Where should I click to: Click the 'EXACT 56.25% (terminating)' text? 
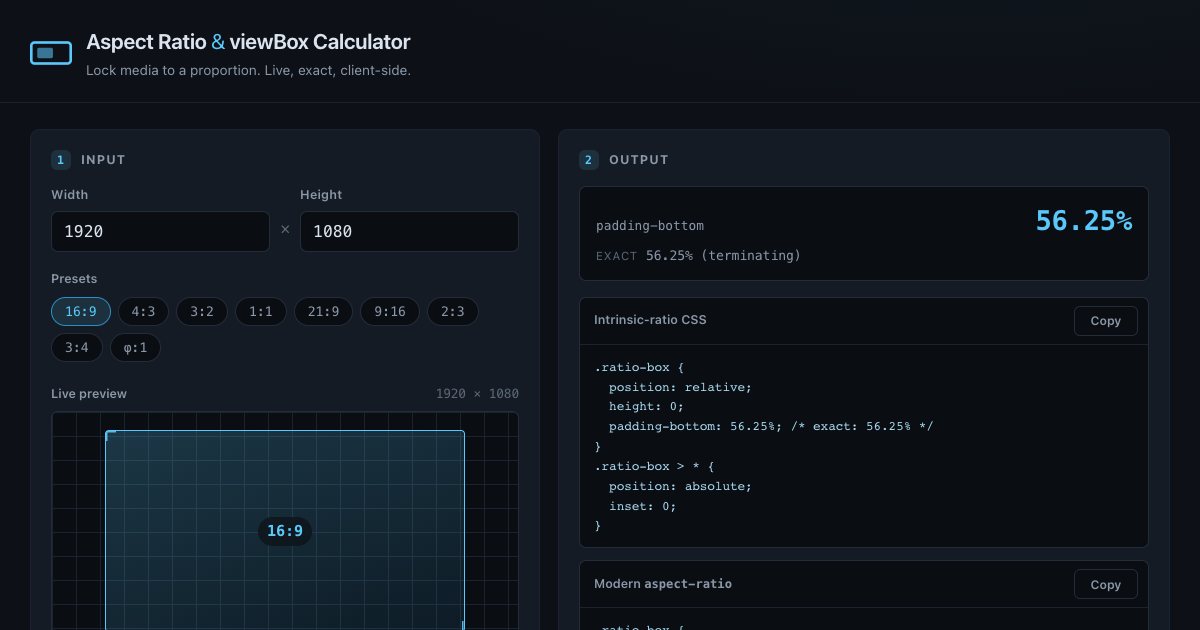[698, 256]
